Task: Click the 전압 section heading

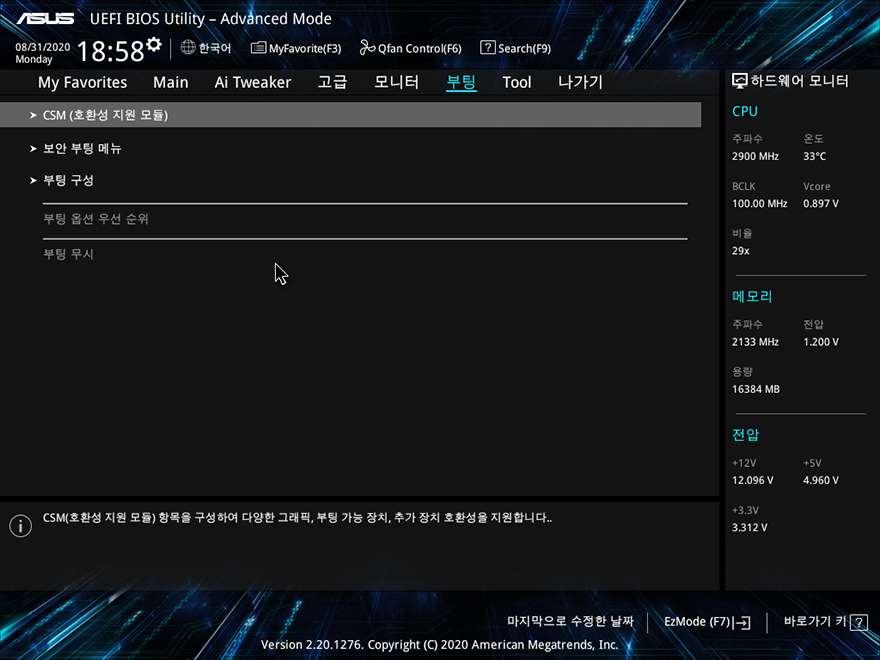Action: (x=745, y=435)
